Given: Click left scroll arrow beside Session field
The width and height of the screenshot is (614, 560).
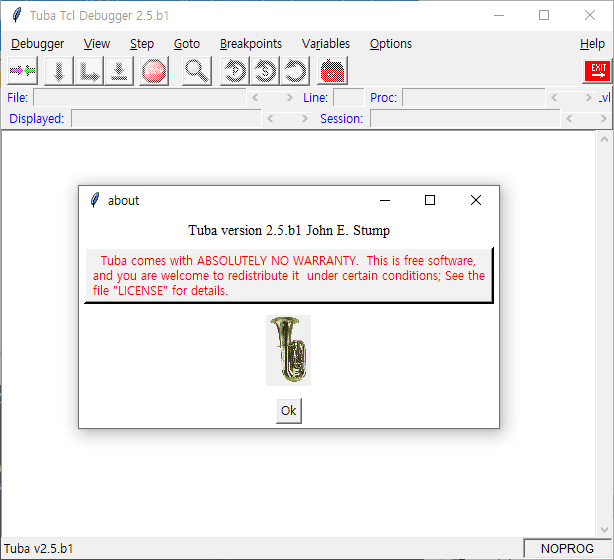Looking at the screenshot, I should click(569, 119).
